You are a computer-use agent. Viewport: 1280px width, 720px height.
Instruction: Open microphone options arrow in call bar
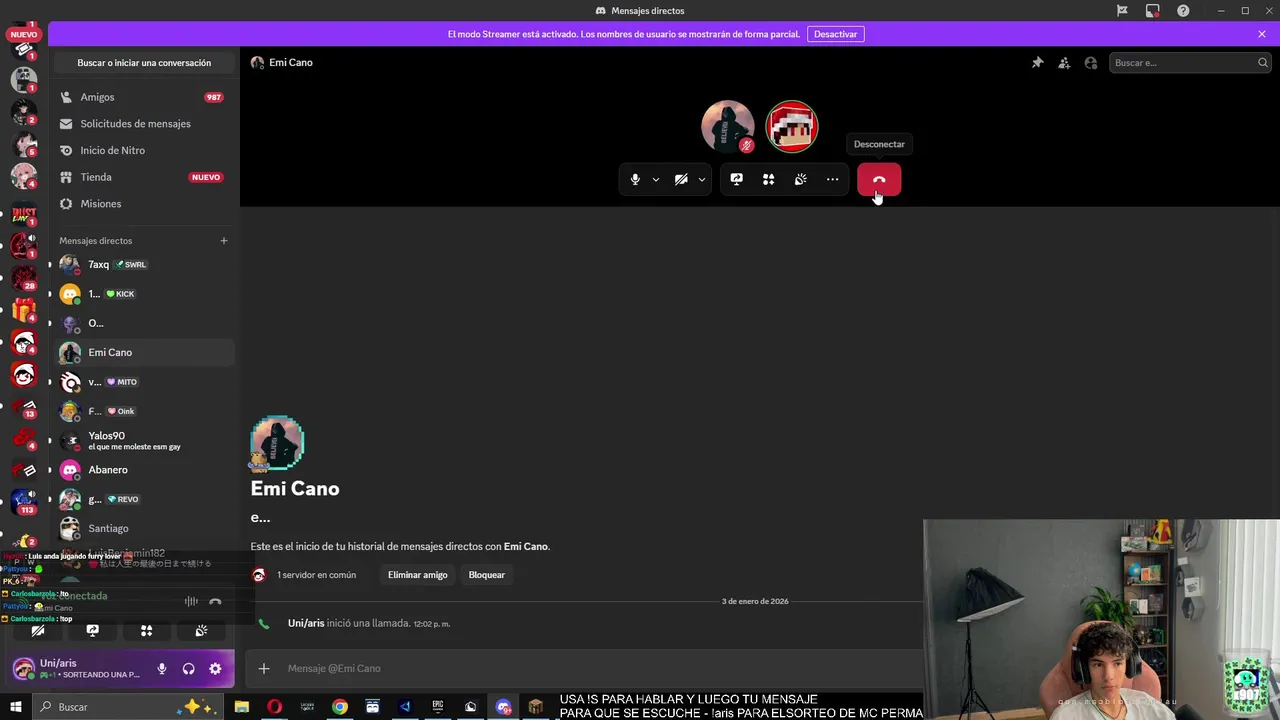pyautogui.click(x=656, y=180)
